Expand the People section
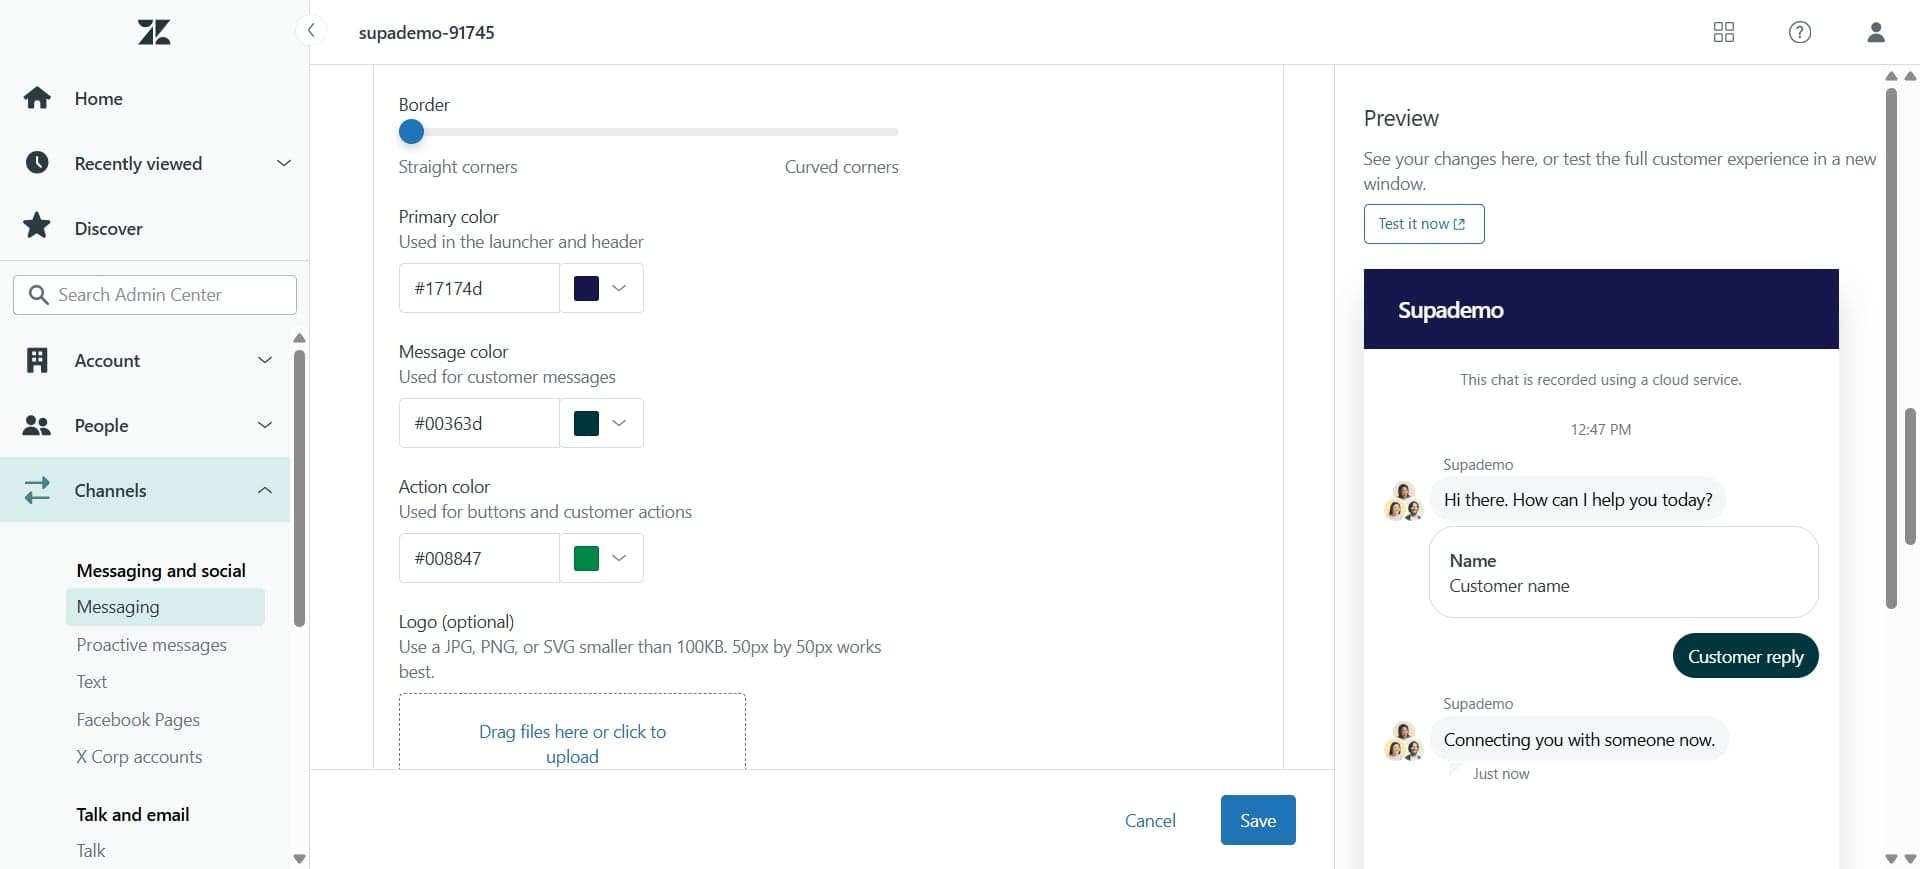This screenshot has height=869, width=1920. click(265, 425)
